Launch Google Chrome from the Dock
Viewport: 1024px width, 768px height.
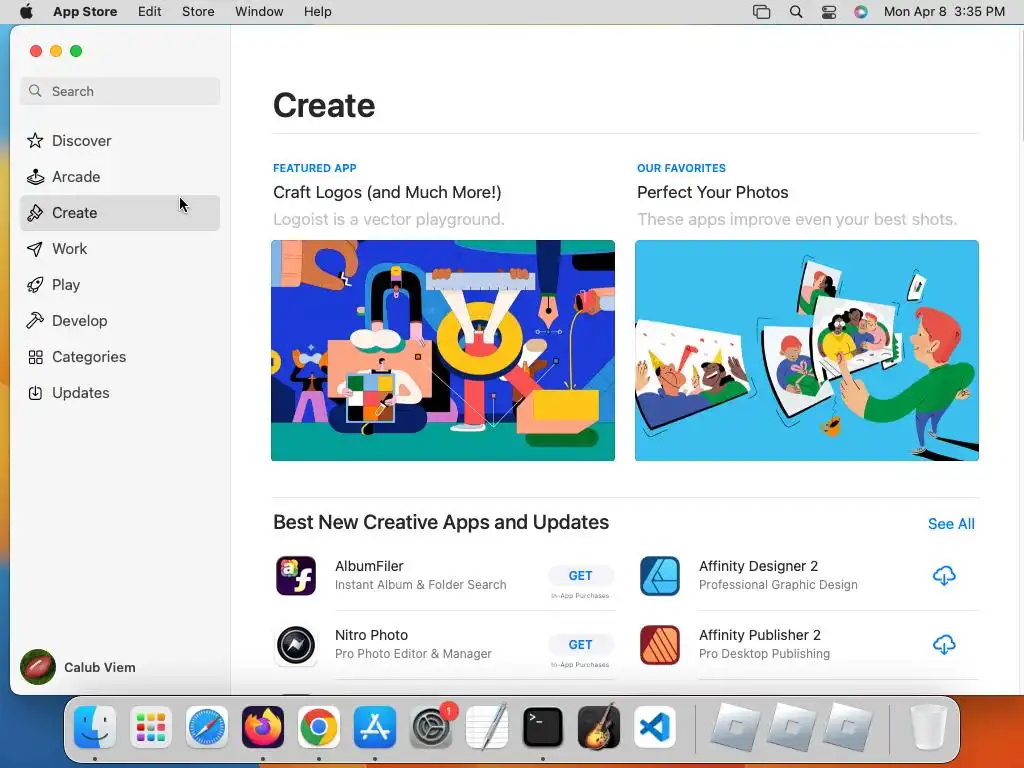[319, 727]
